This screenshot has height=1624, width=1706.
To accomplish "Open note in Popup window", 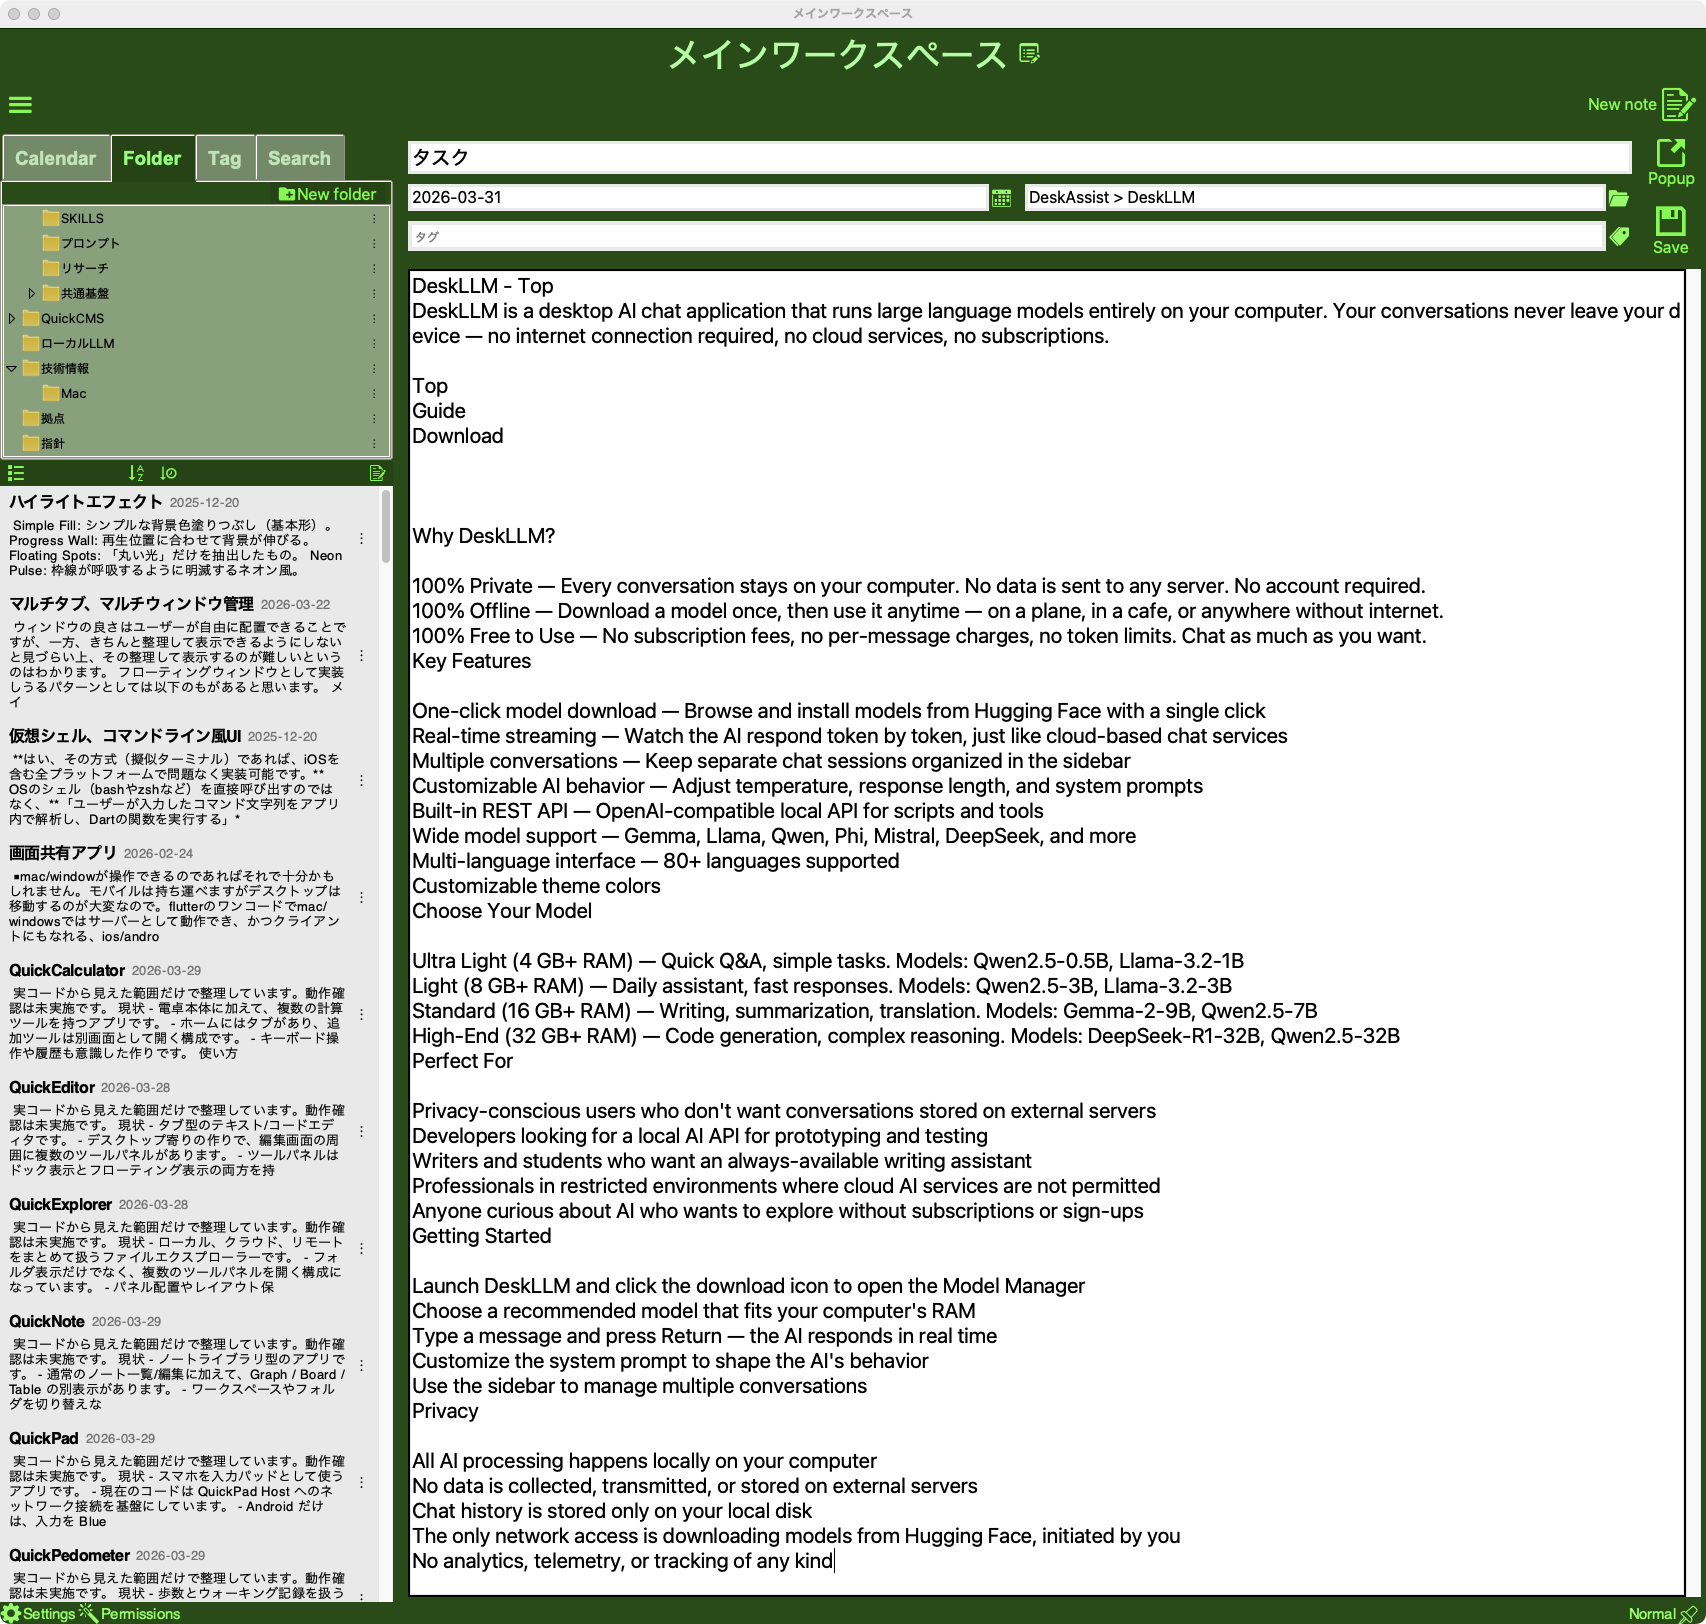I will click(x=1670, y=162).
